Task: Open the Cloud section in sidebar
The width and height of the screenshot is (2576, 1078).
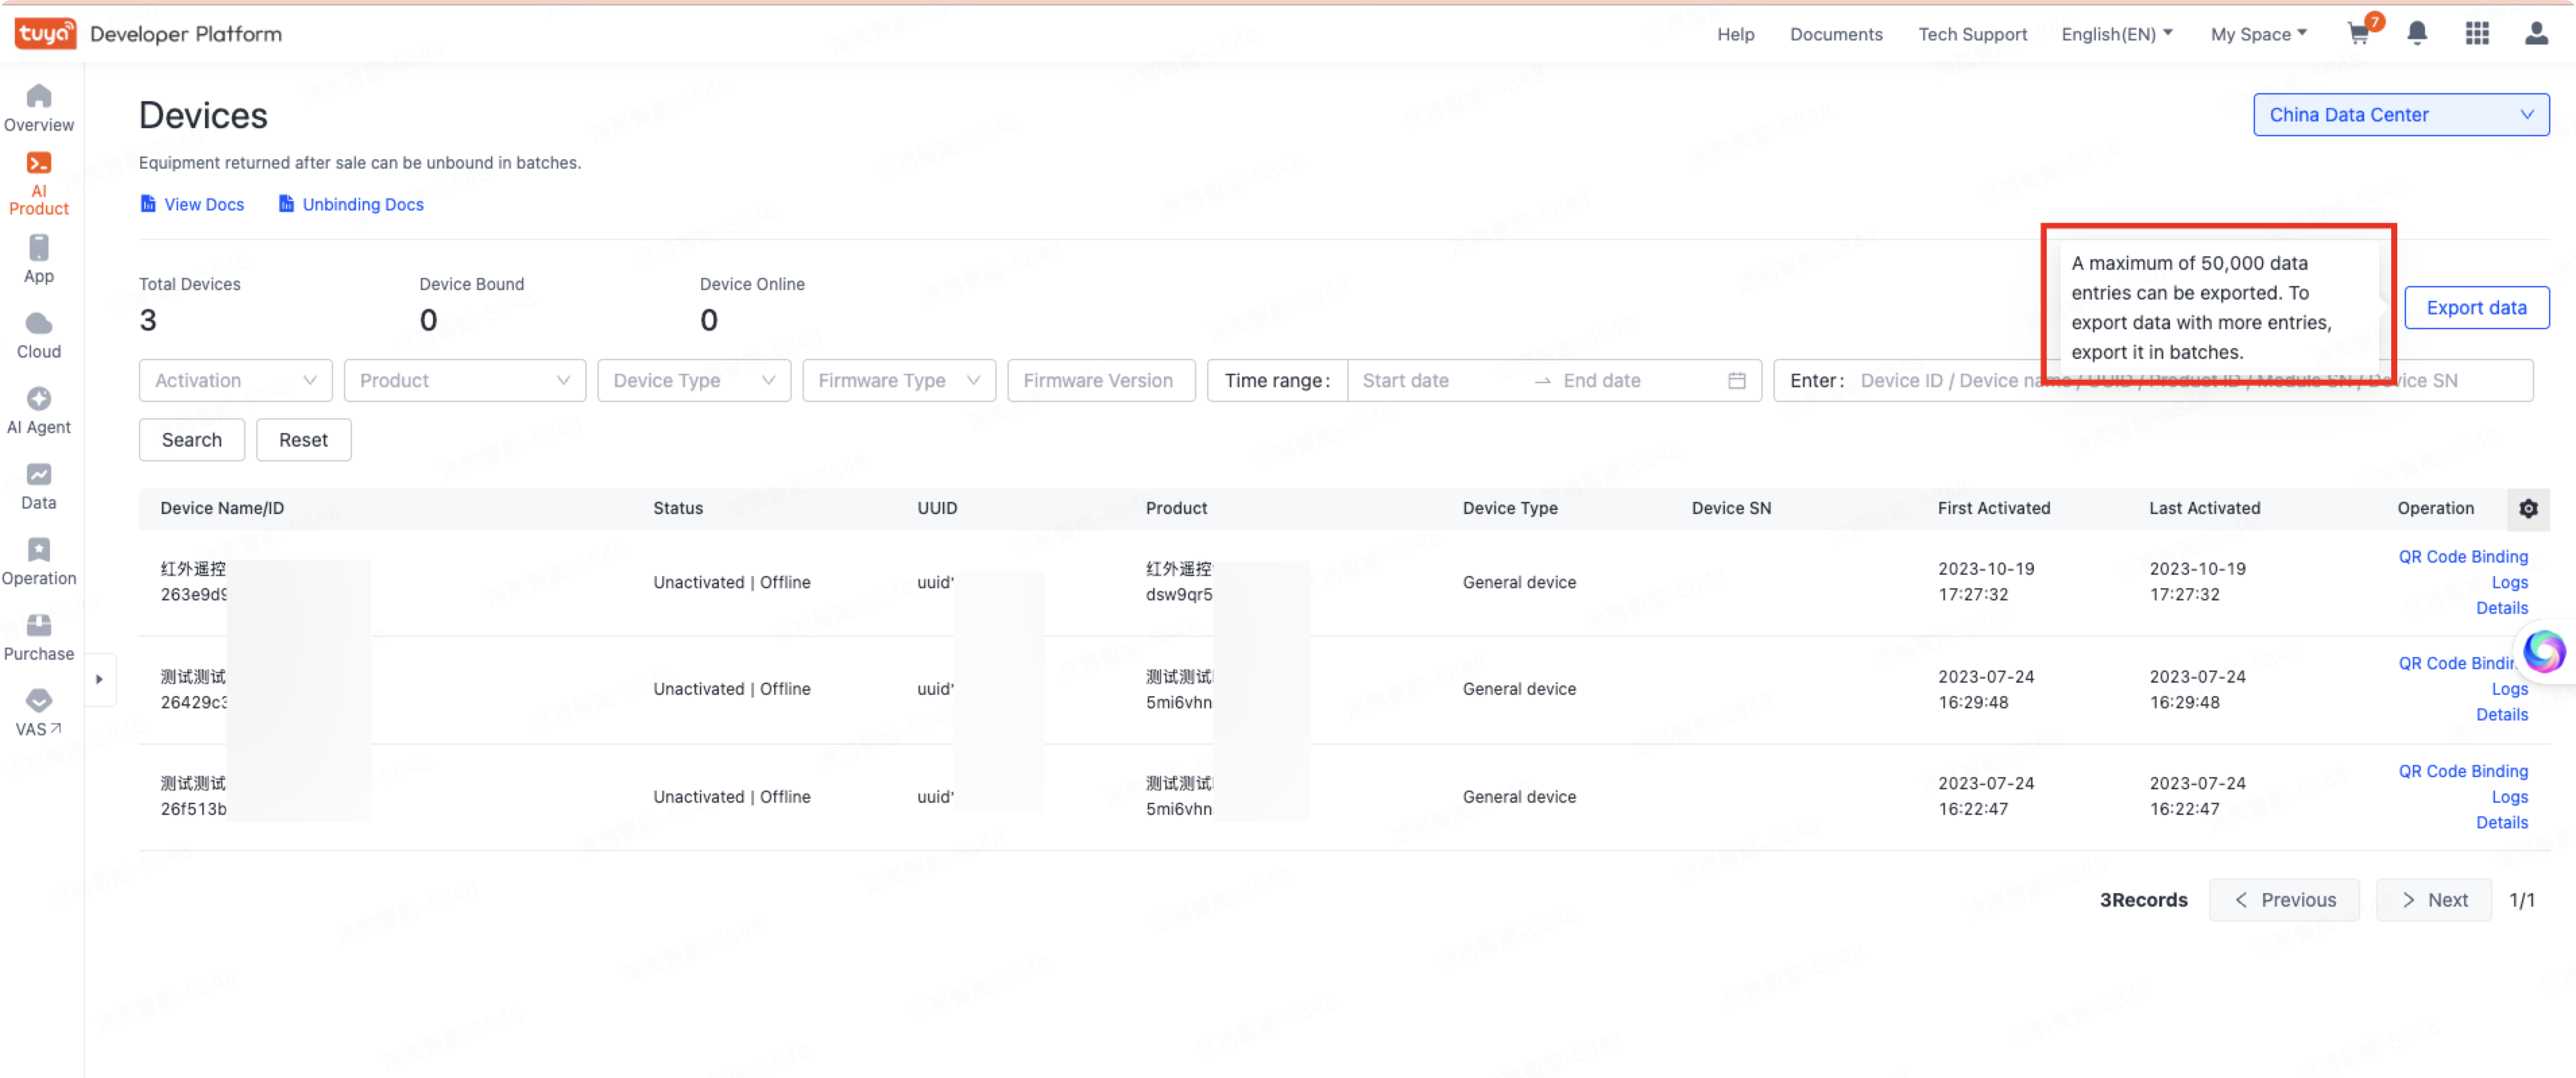Action: (39, 334)
